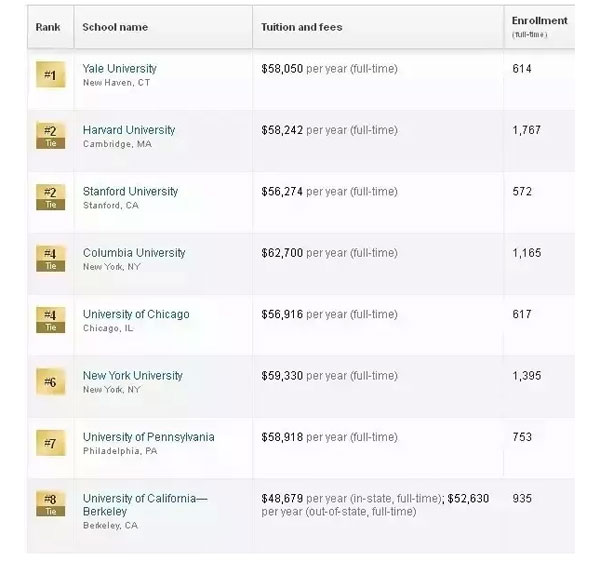The width and height of the screenshot is (600, 561).
Task: Open the University of Pennsylvania link
Action: click(148, 437)
